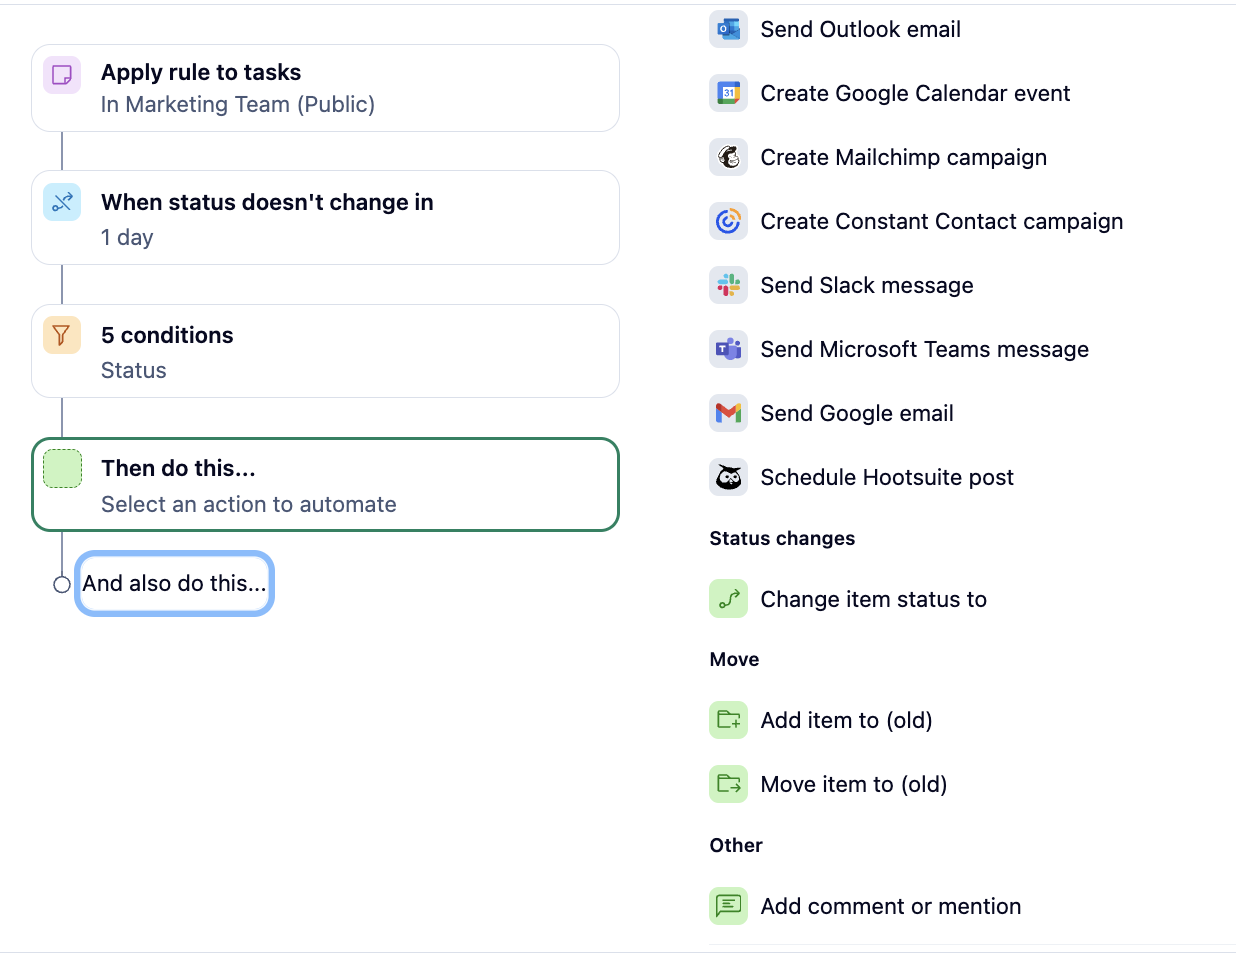Click the green Then do this placeholder swatch
This screenshot has width=1236, height=958.
(x=62, y=469)
